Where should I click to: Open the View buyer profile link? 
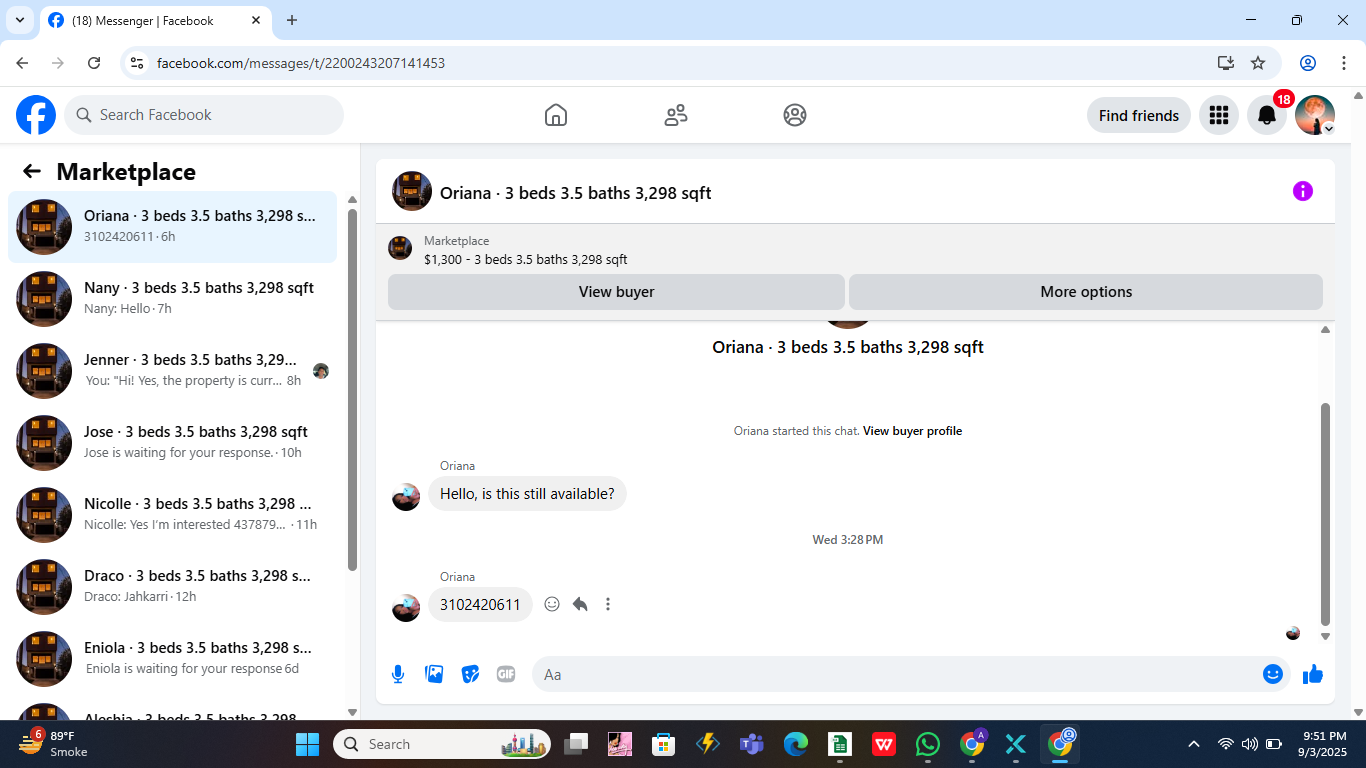pos(912,431)
